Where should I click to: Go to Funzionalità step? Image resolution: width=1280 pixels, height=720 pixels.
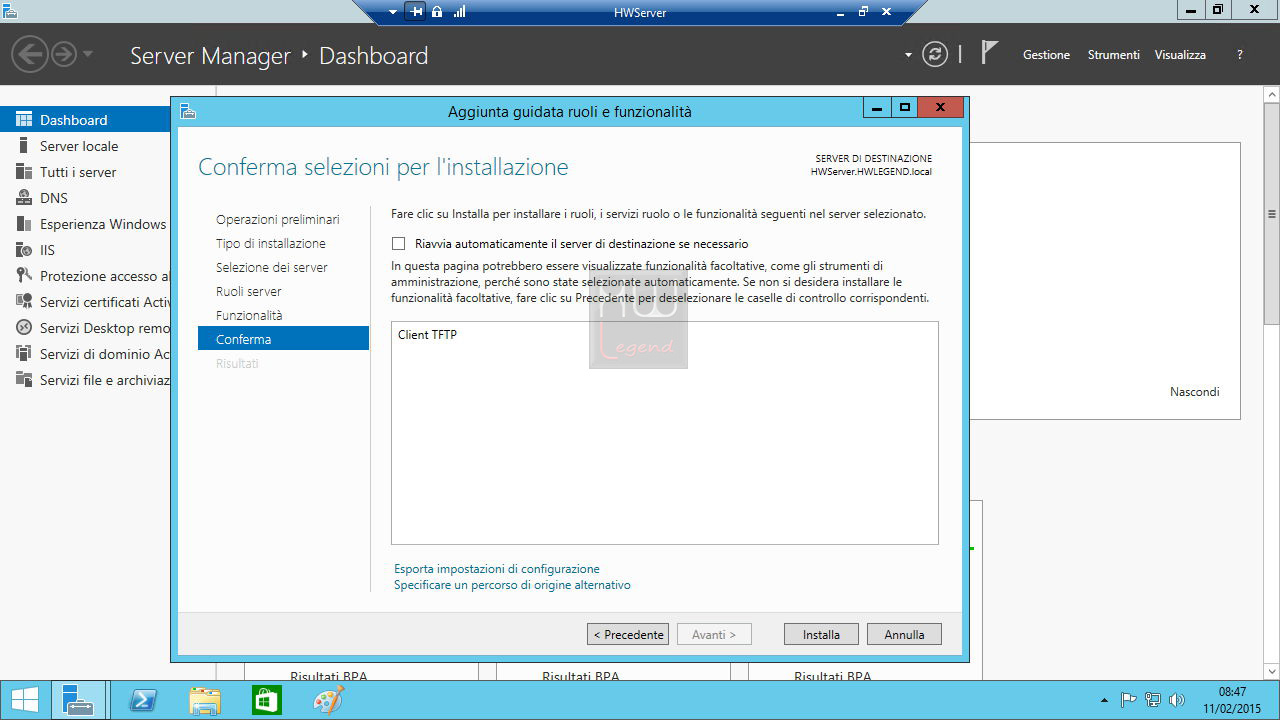point(249,315)
